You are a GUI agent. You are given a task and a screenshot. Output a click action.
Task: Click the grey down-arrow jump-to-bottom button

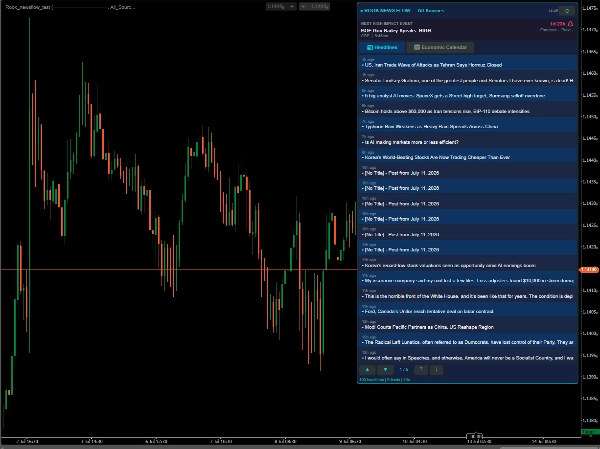436,370
